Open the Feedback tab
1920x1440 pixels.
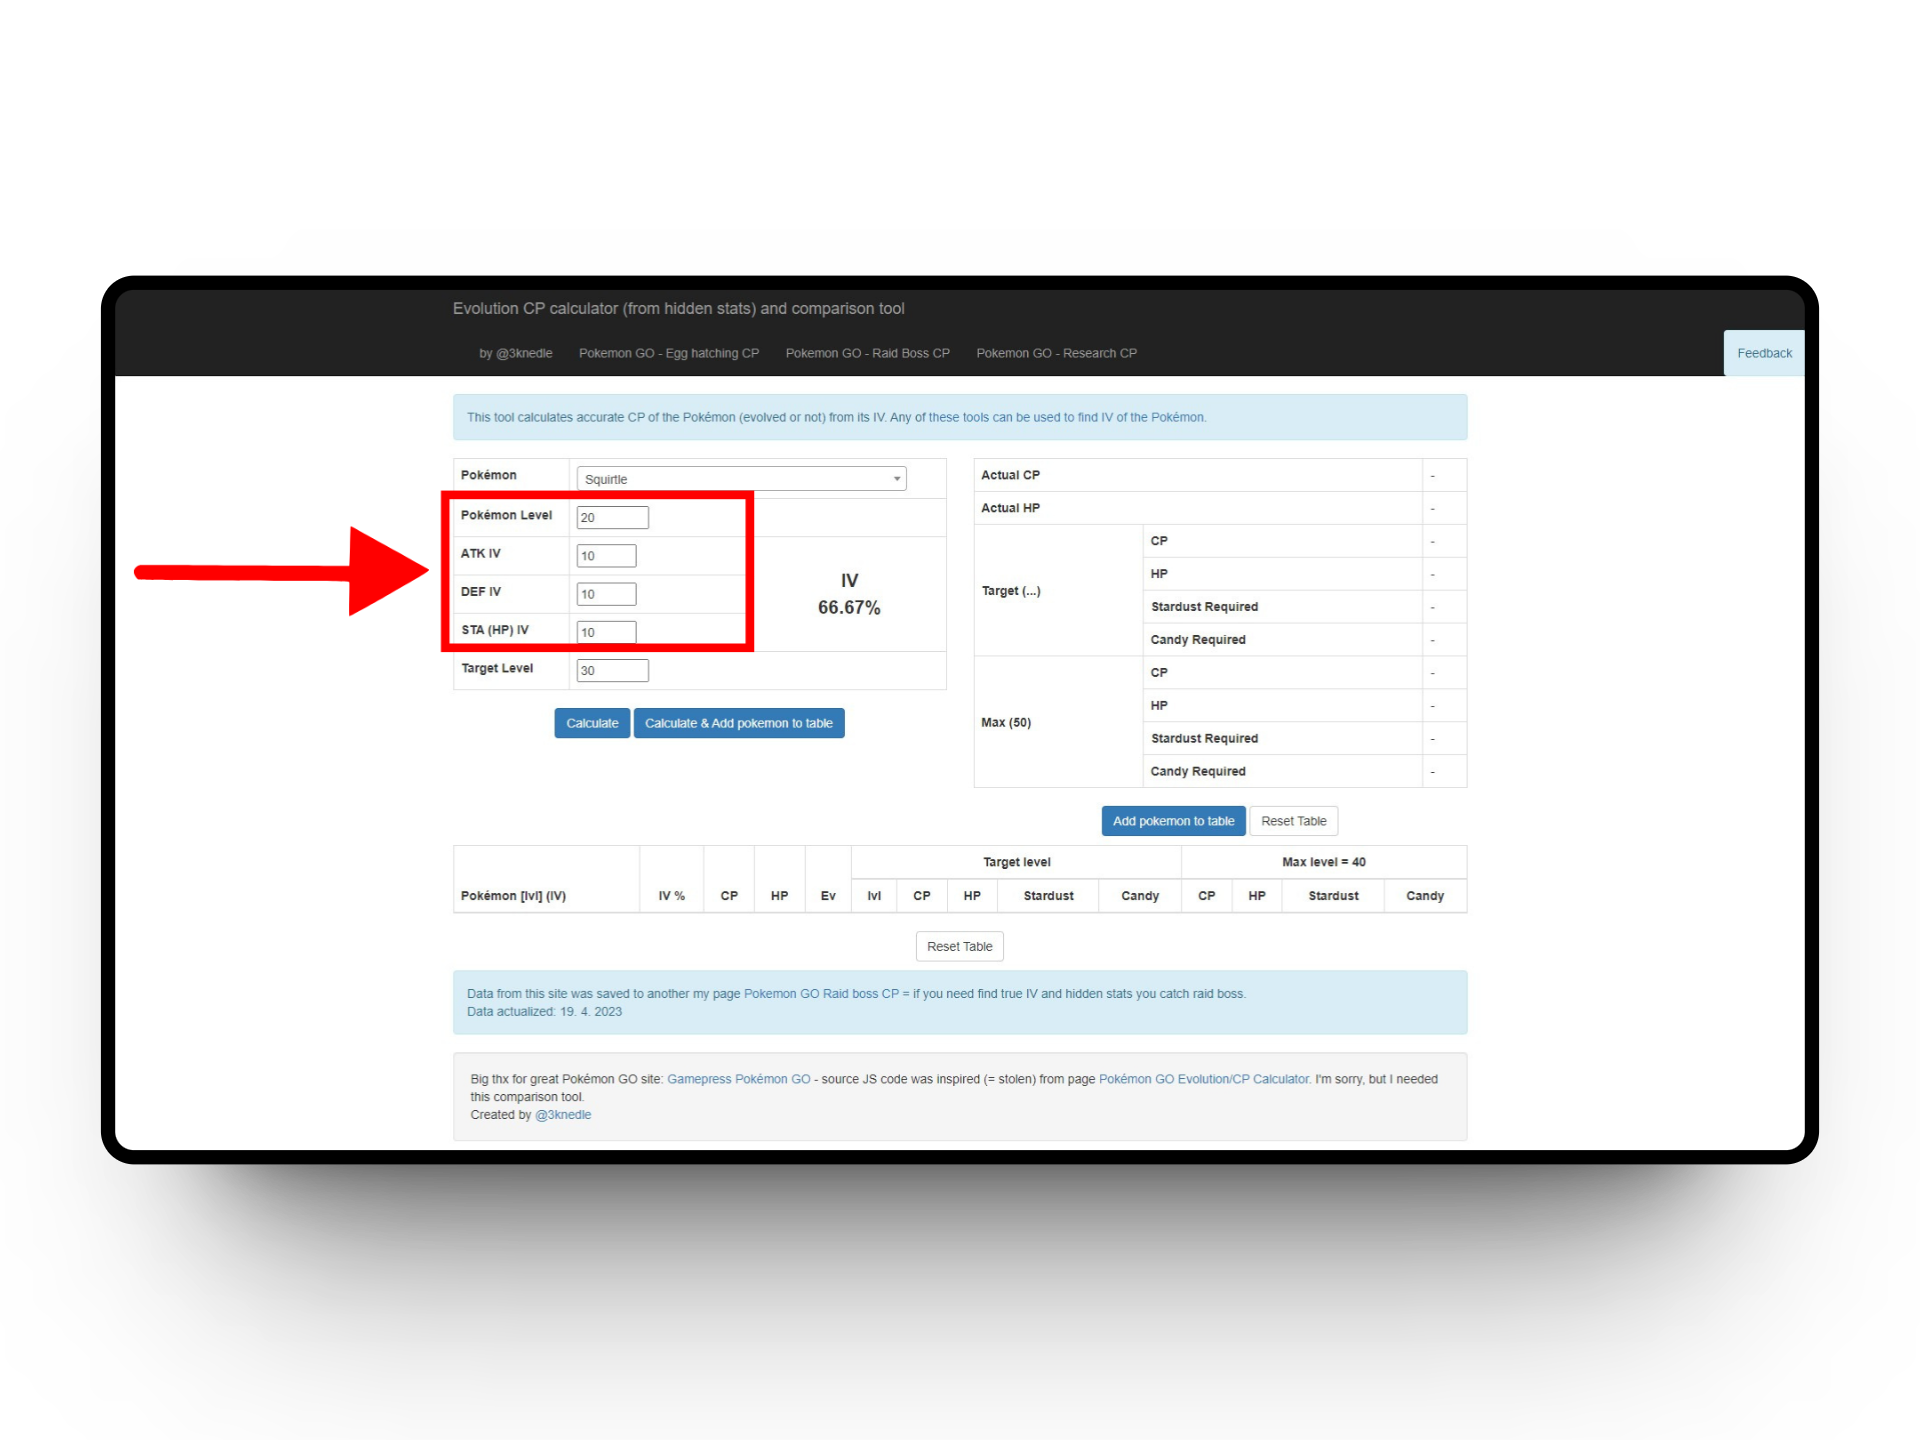(x=1764, y=353)
